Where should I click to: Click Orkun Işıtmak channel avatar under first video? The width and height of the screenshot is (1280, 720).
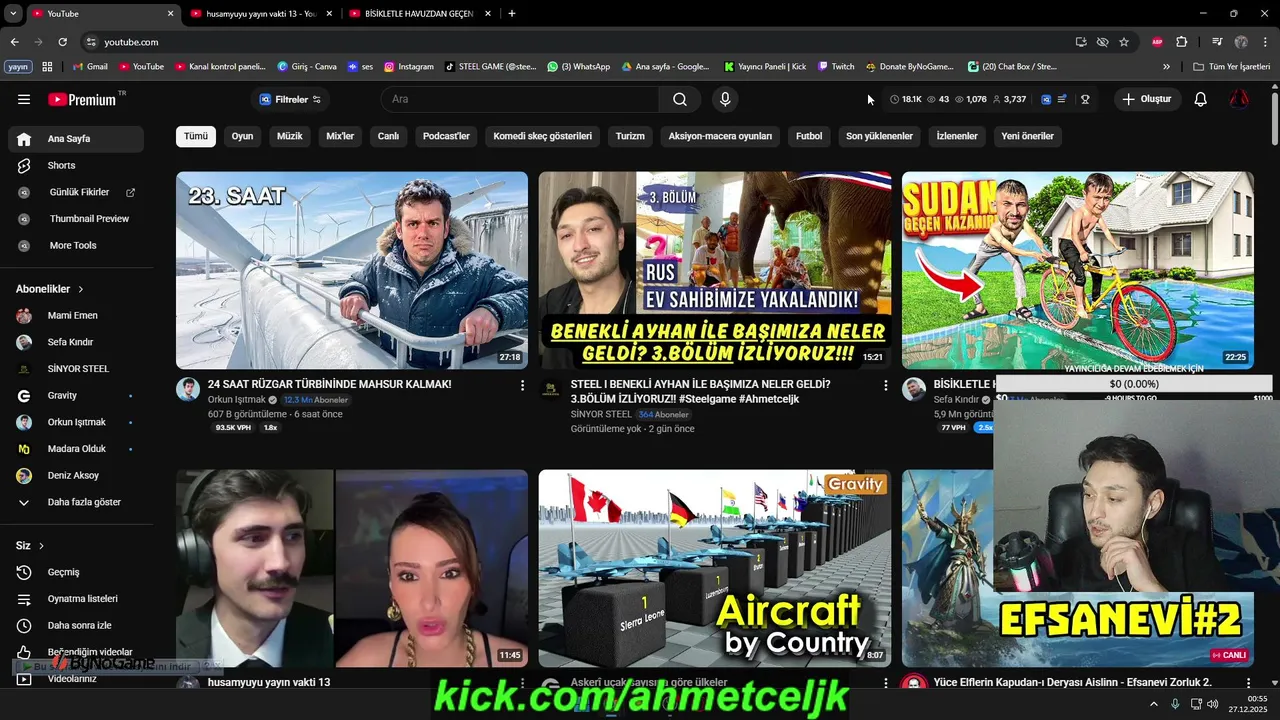188,389
